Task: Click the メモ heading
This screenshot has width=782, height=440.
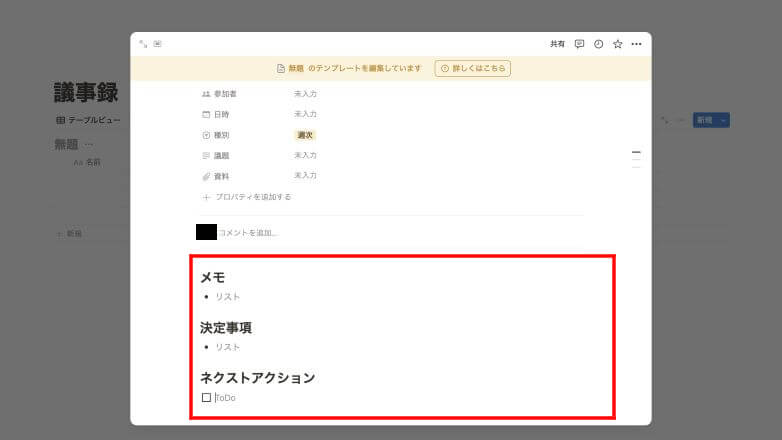Action: 213,277
